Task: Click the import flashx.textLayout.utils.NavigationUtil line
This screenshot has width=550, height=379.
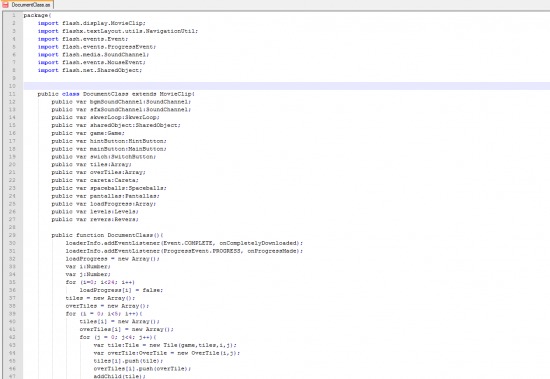Action: click(118, 31)
